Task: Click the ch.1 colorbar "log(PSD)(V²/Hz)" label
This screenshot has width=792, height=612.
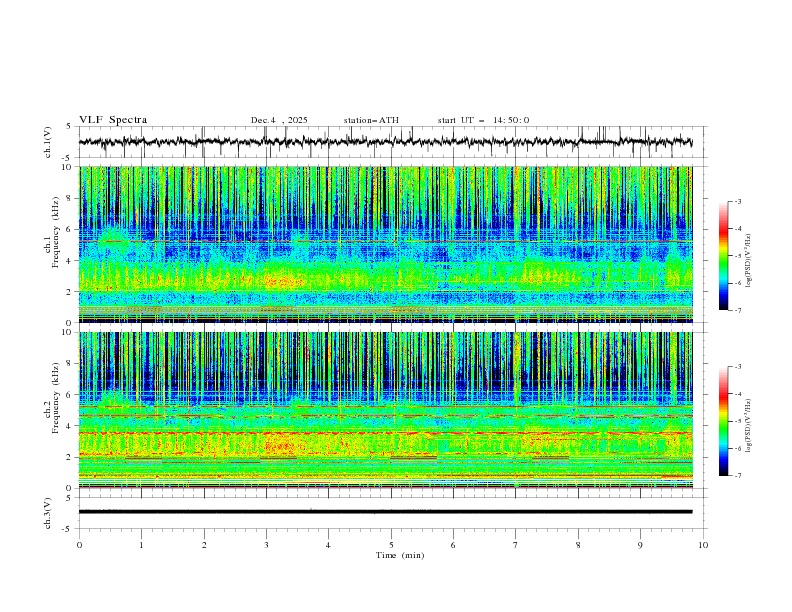Action: coord(749,261)
